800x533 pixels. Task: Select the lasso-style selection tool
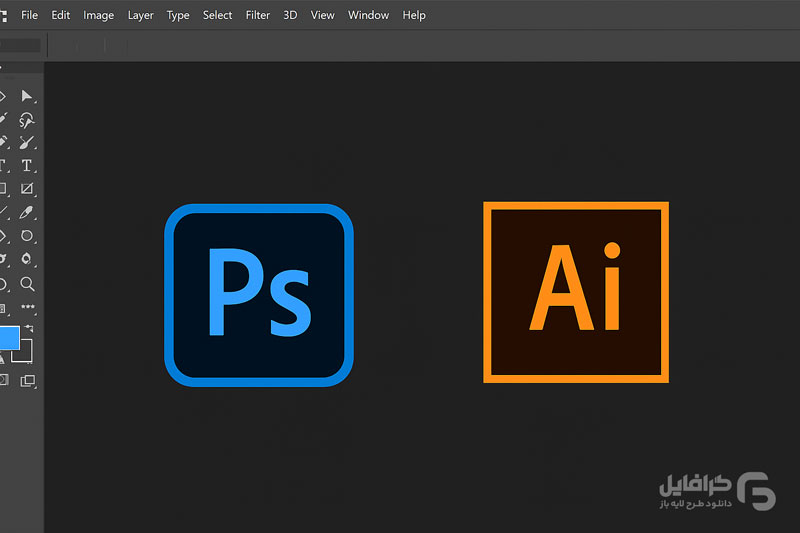27,120
